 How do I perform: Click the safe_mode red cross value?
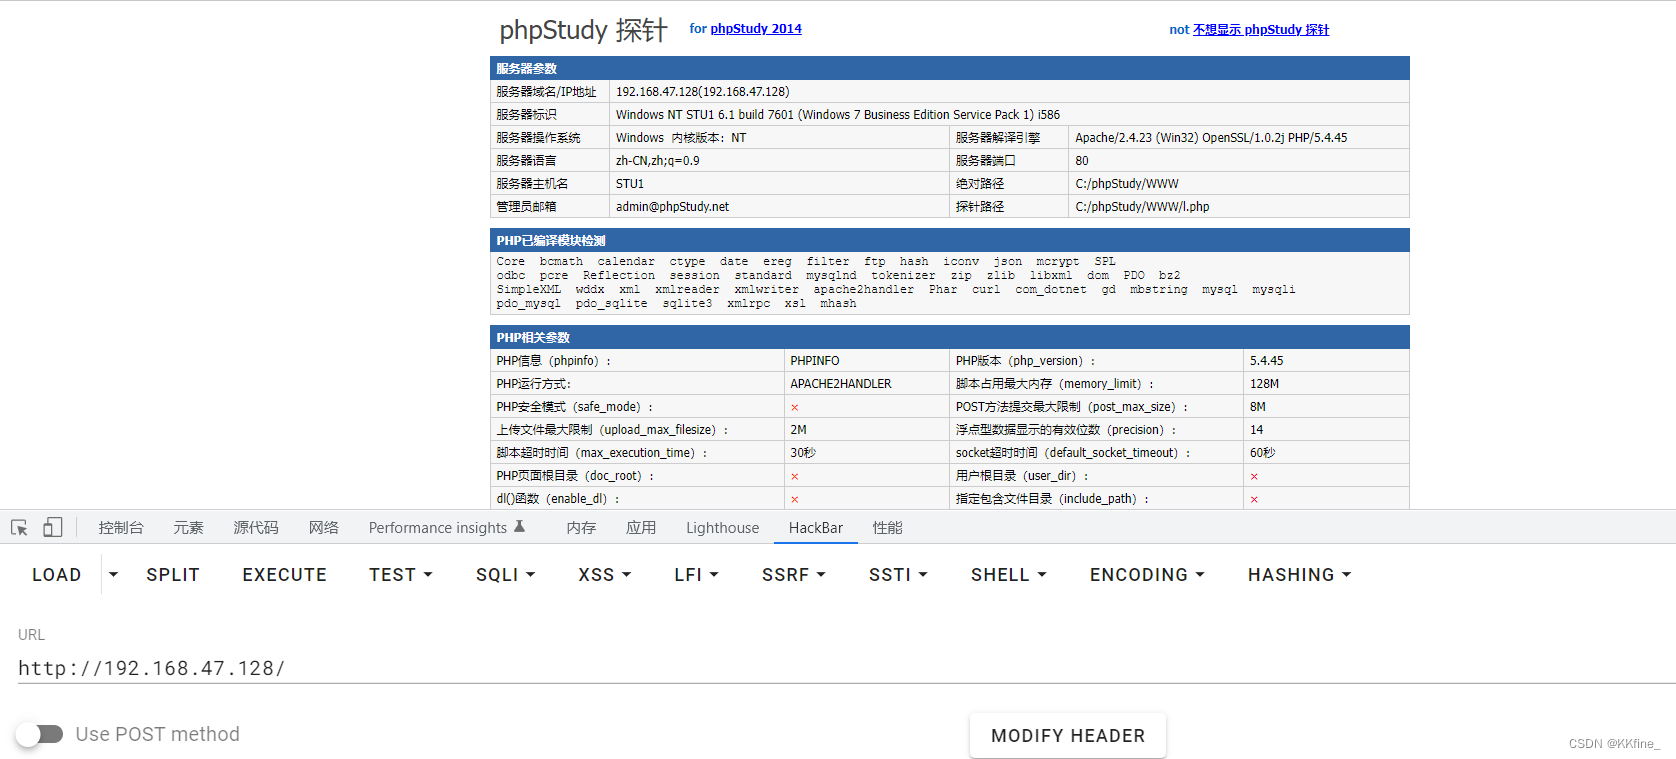tap(795, 407)
